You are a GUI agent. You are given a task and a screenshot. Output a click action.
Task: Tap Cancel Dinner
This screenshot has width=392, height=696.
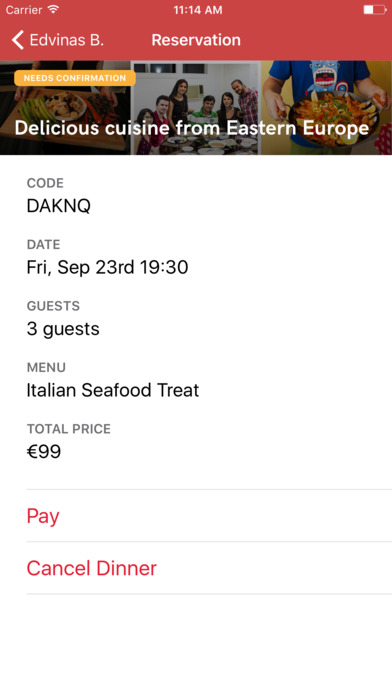(209, 568)
